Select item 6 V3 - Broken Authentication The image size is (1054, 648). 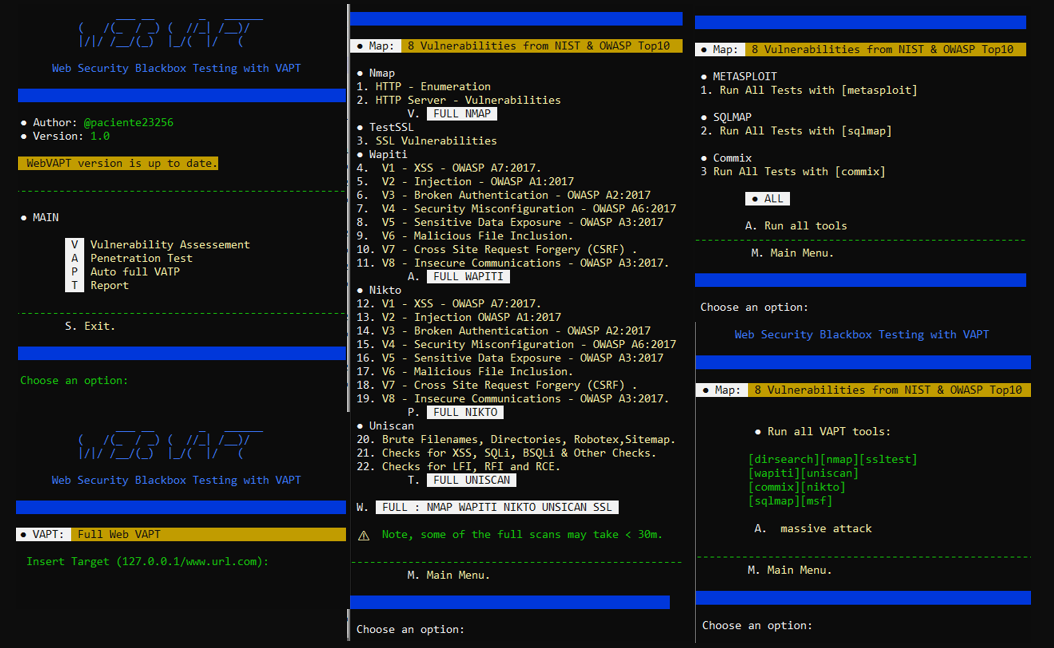coord(503,195)
